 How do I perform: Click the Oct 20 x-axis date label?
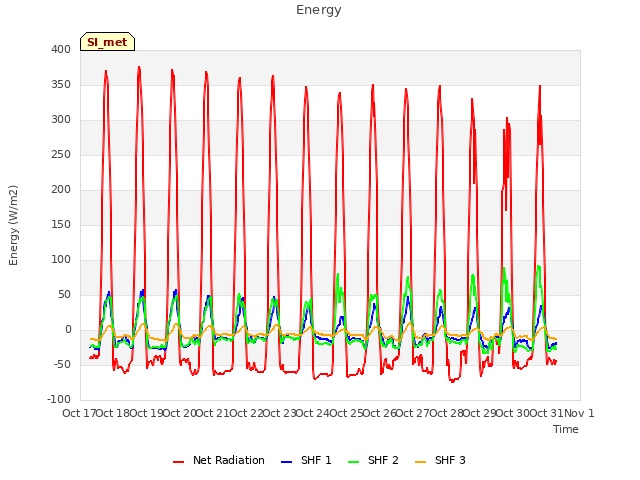click(180, 413)
